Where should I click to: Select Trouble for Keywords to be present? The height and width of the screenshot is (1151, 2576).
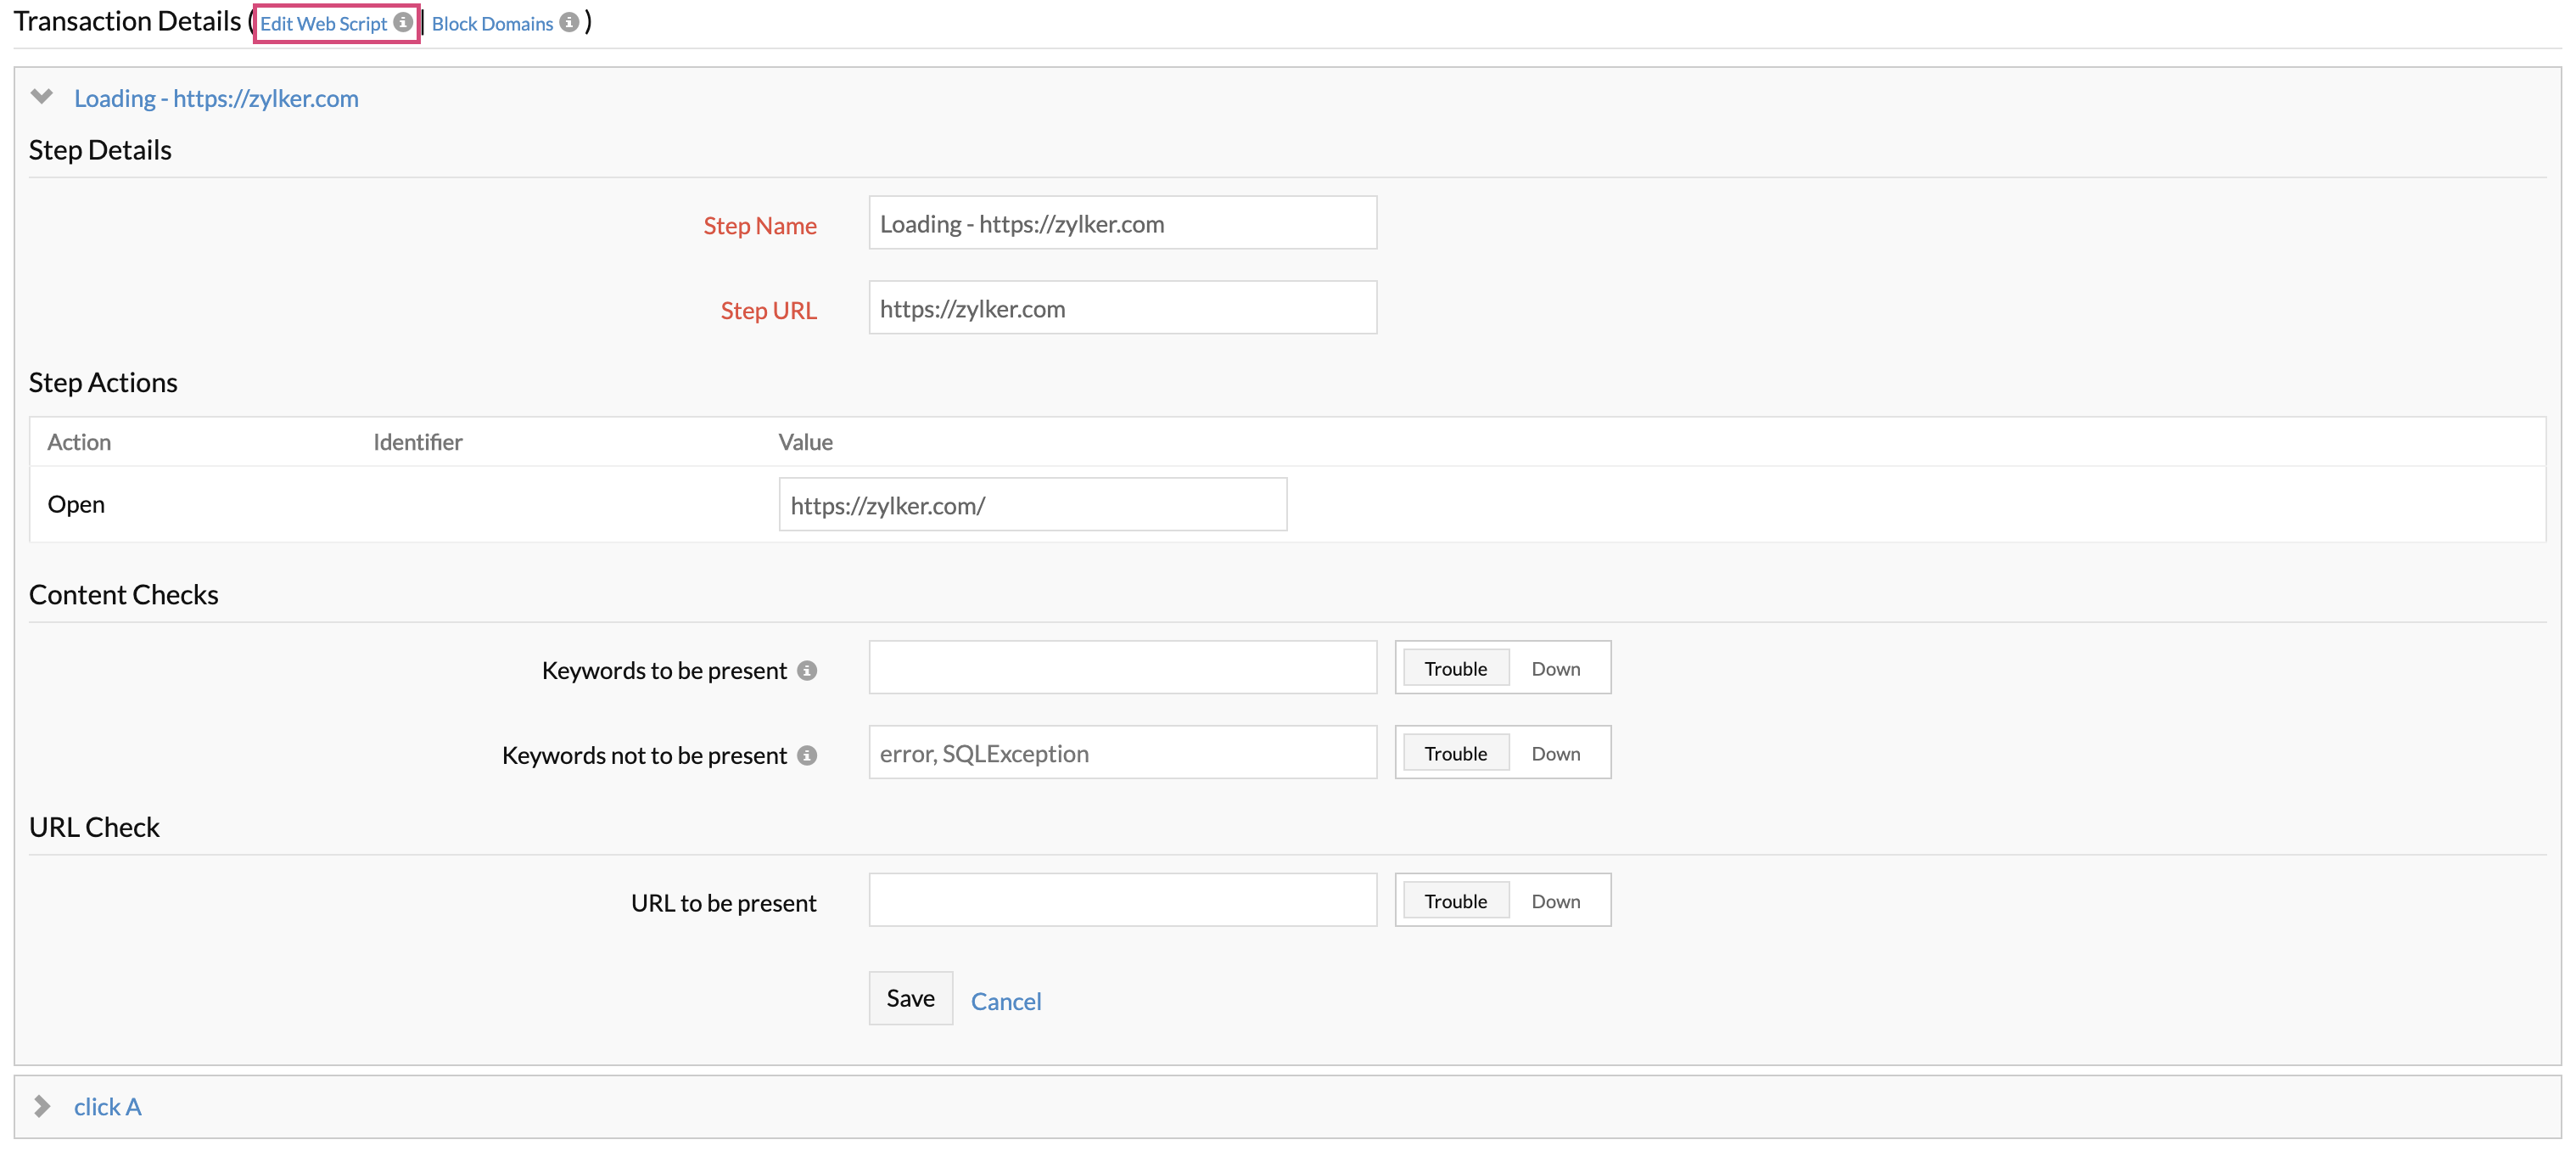(x=1455, y=668)
